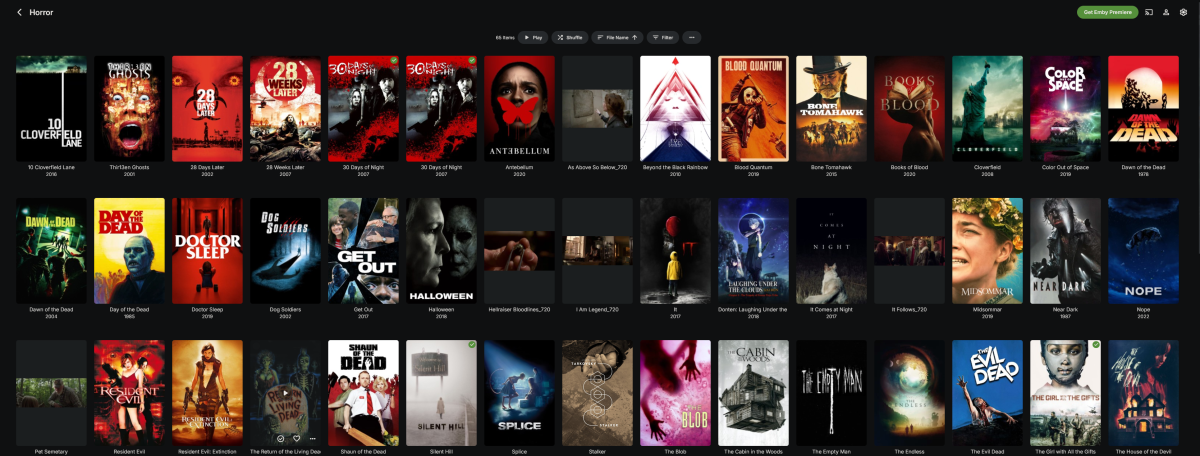The image size is (1200, 456).
Task: Open Dawn of the Dead 1978 poster
Action: tap(1143, 108)
